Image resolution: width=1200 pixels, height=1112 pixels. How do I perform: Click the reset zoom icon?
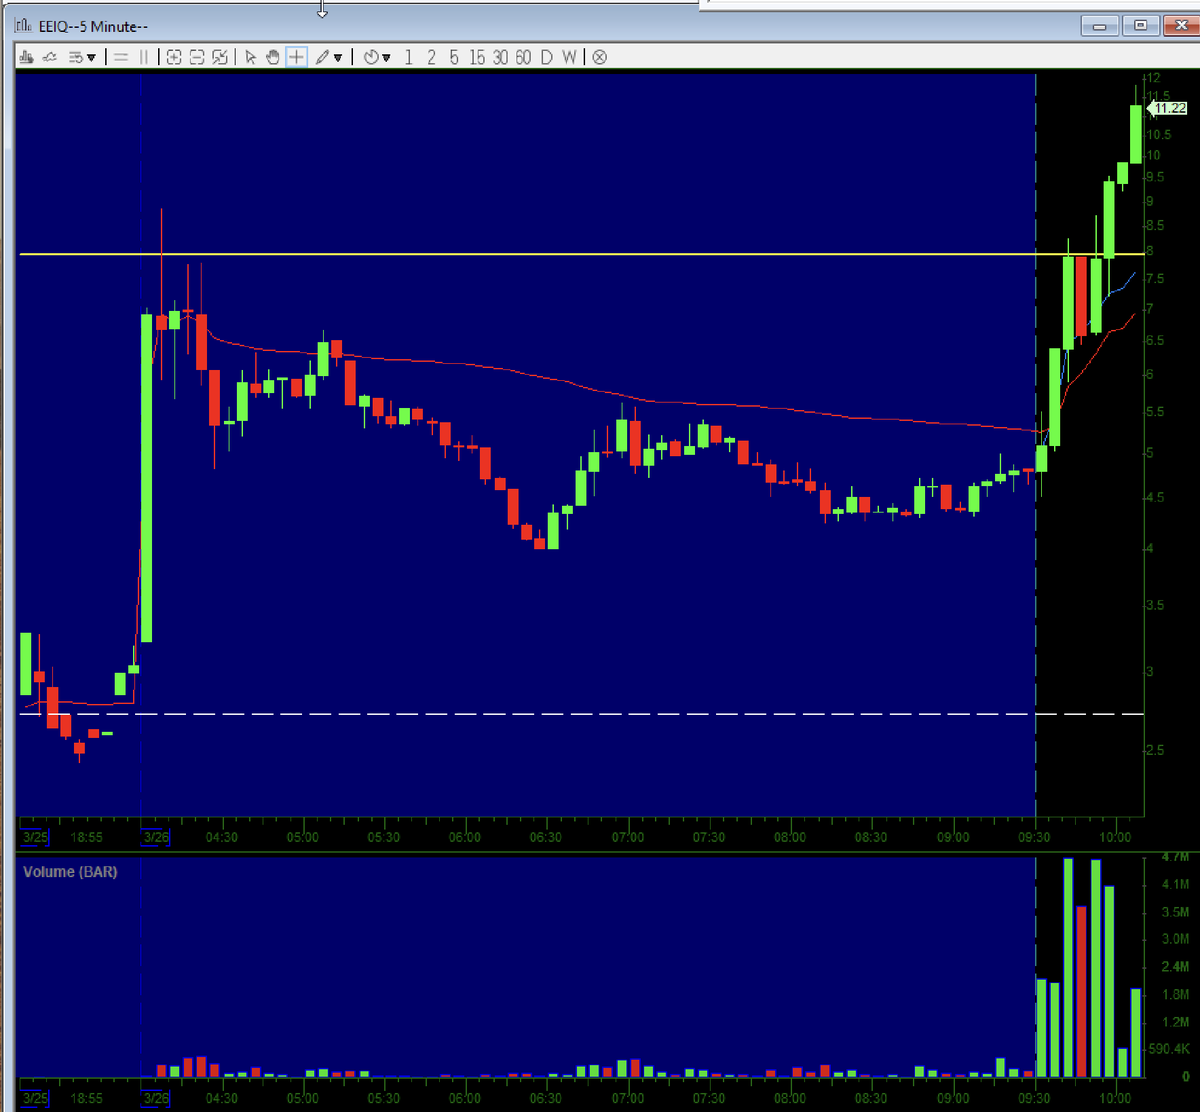coord(220,57)
